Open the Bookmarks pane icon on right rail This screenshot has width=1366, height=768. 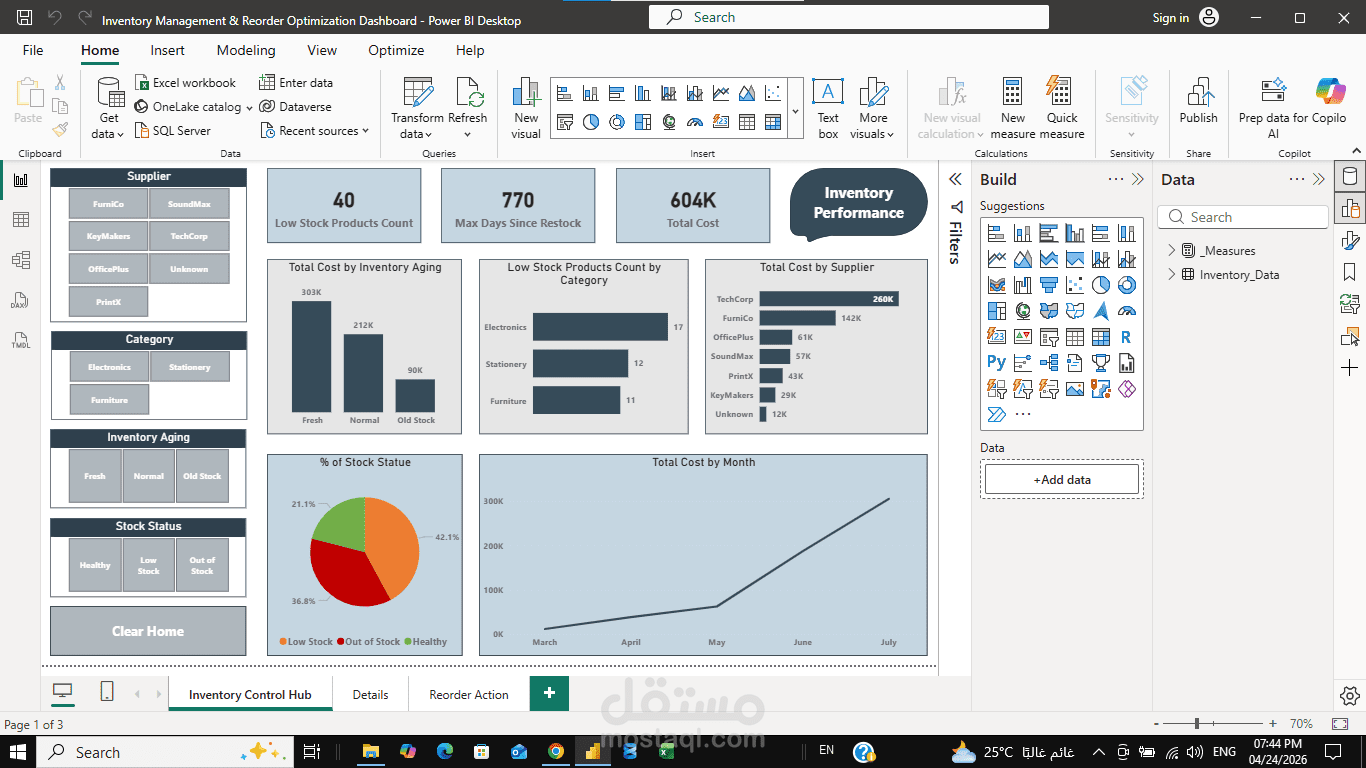pyautogui.click(x=1350, y=272)
